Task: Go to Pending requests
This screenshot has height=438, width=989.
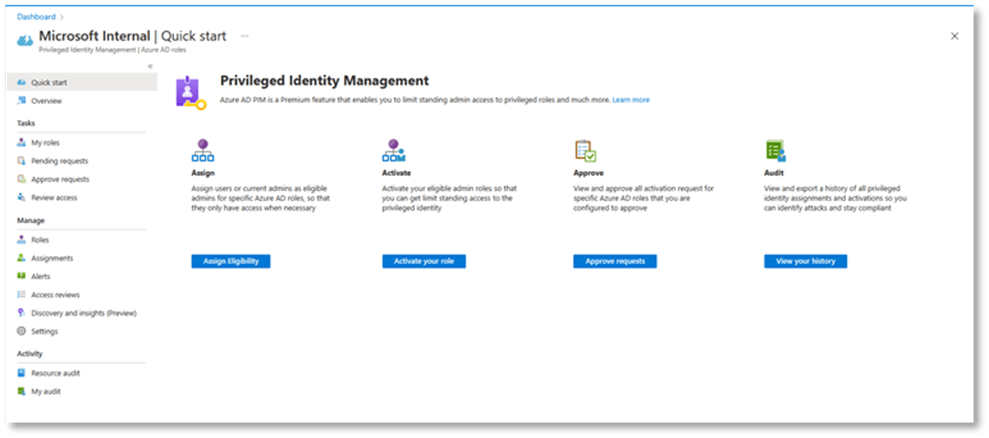Action: 60,161
